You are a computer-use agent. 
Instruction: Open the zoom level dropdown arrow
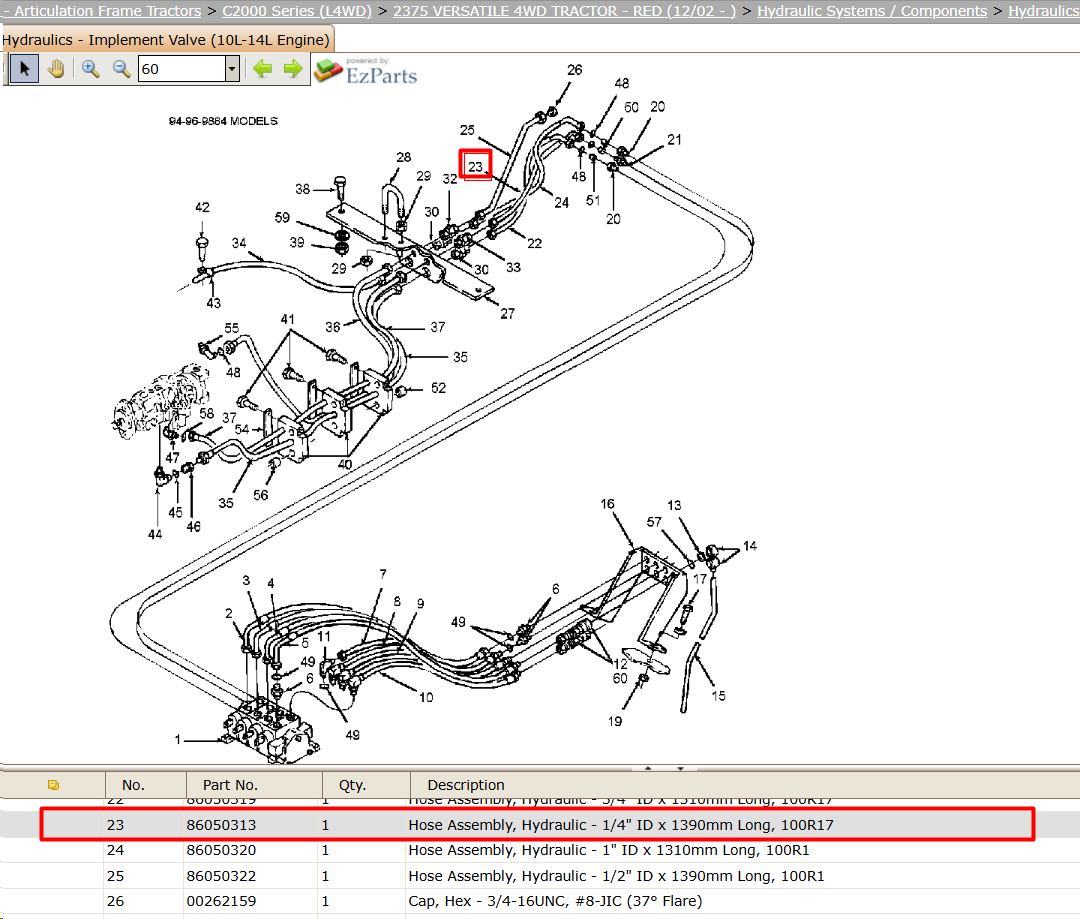point(232,69)
